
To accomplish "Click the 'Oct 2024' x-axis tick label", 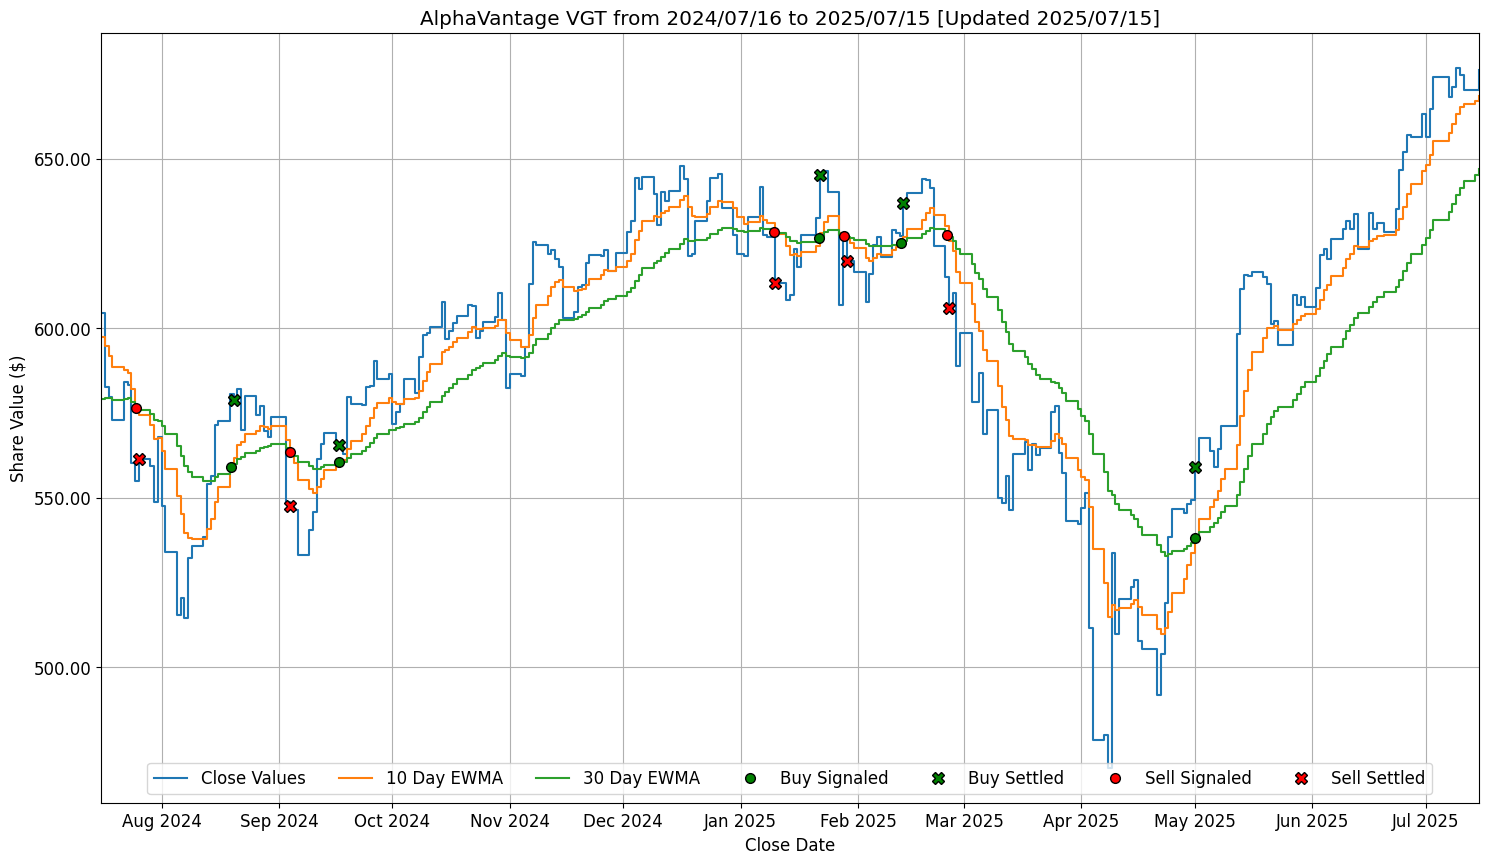I will 392,821.
